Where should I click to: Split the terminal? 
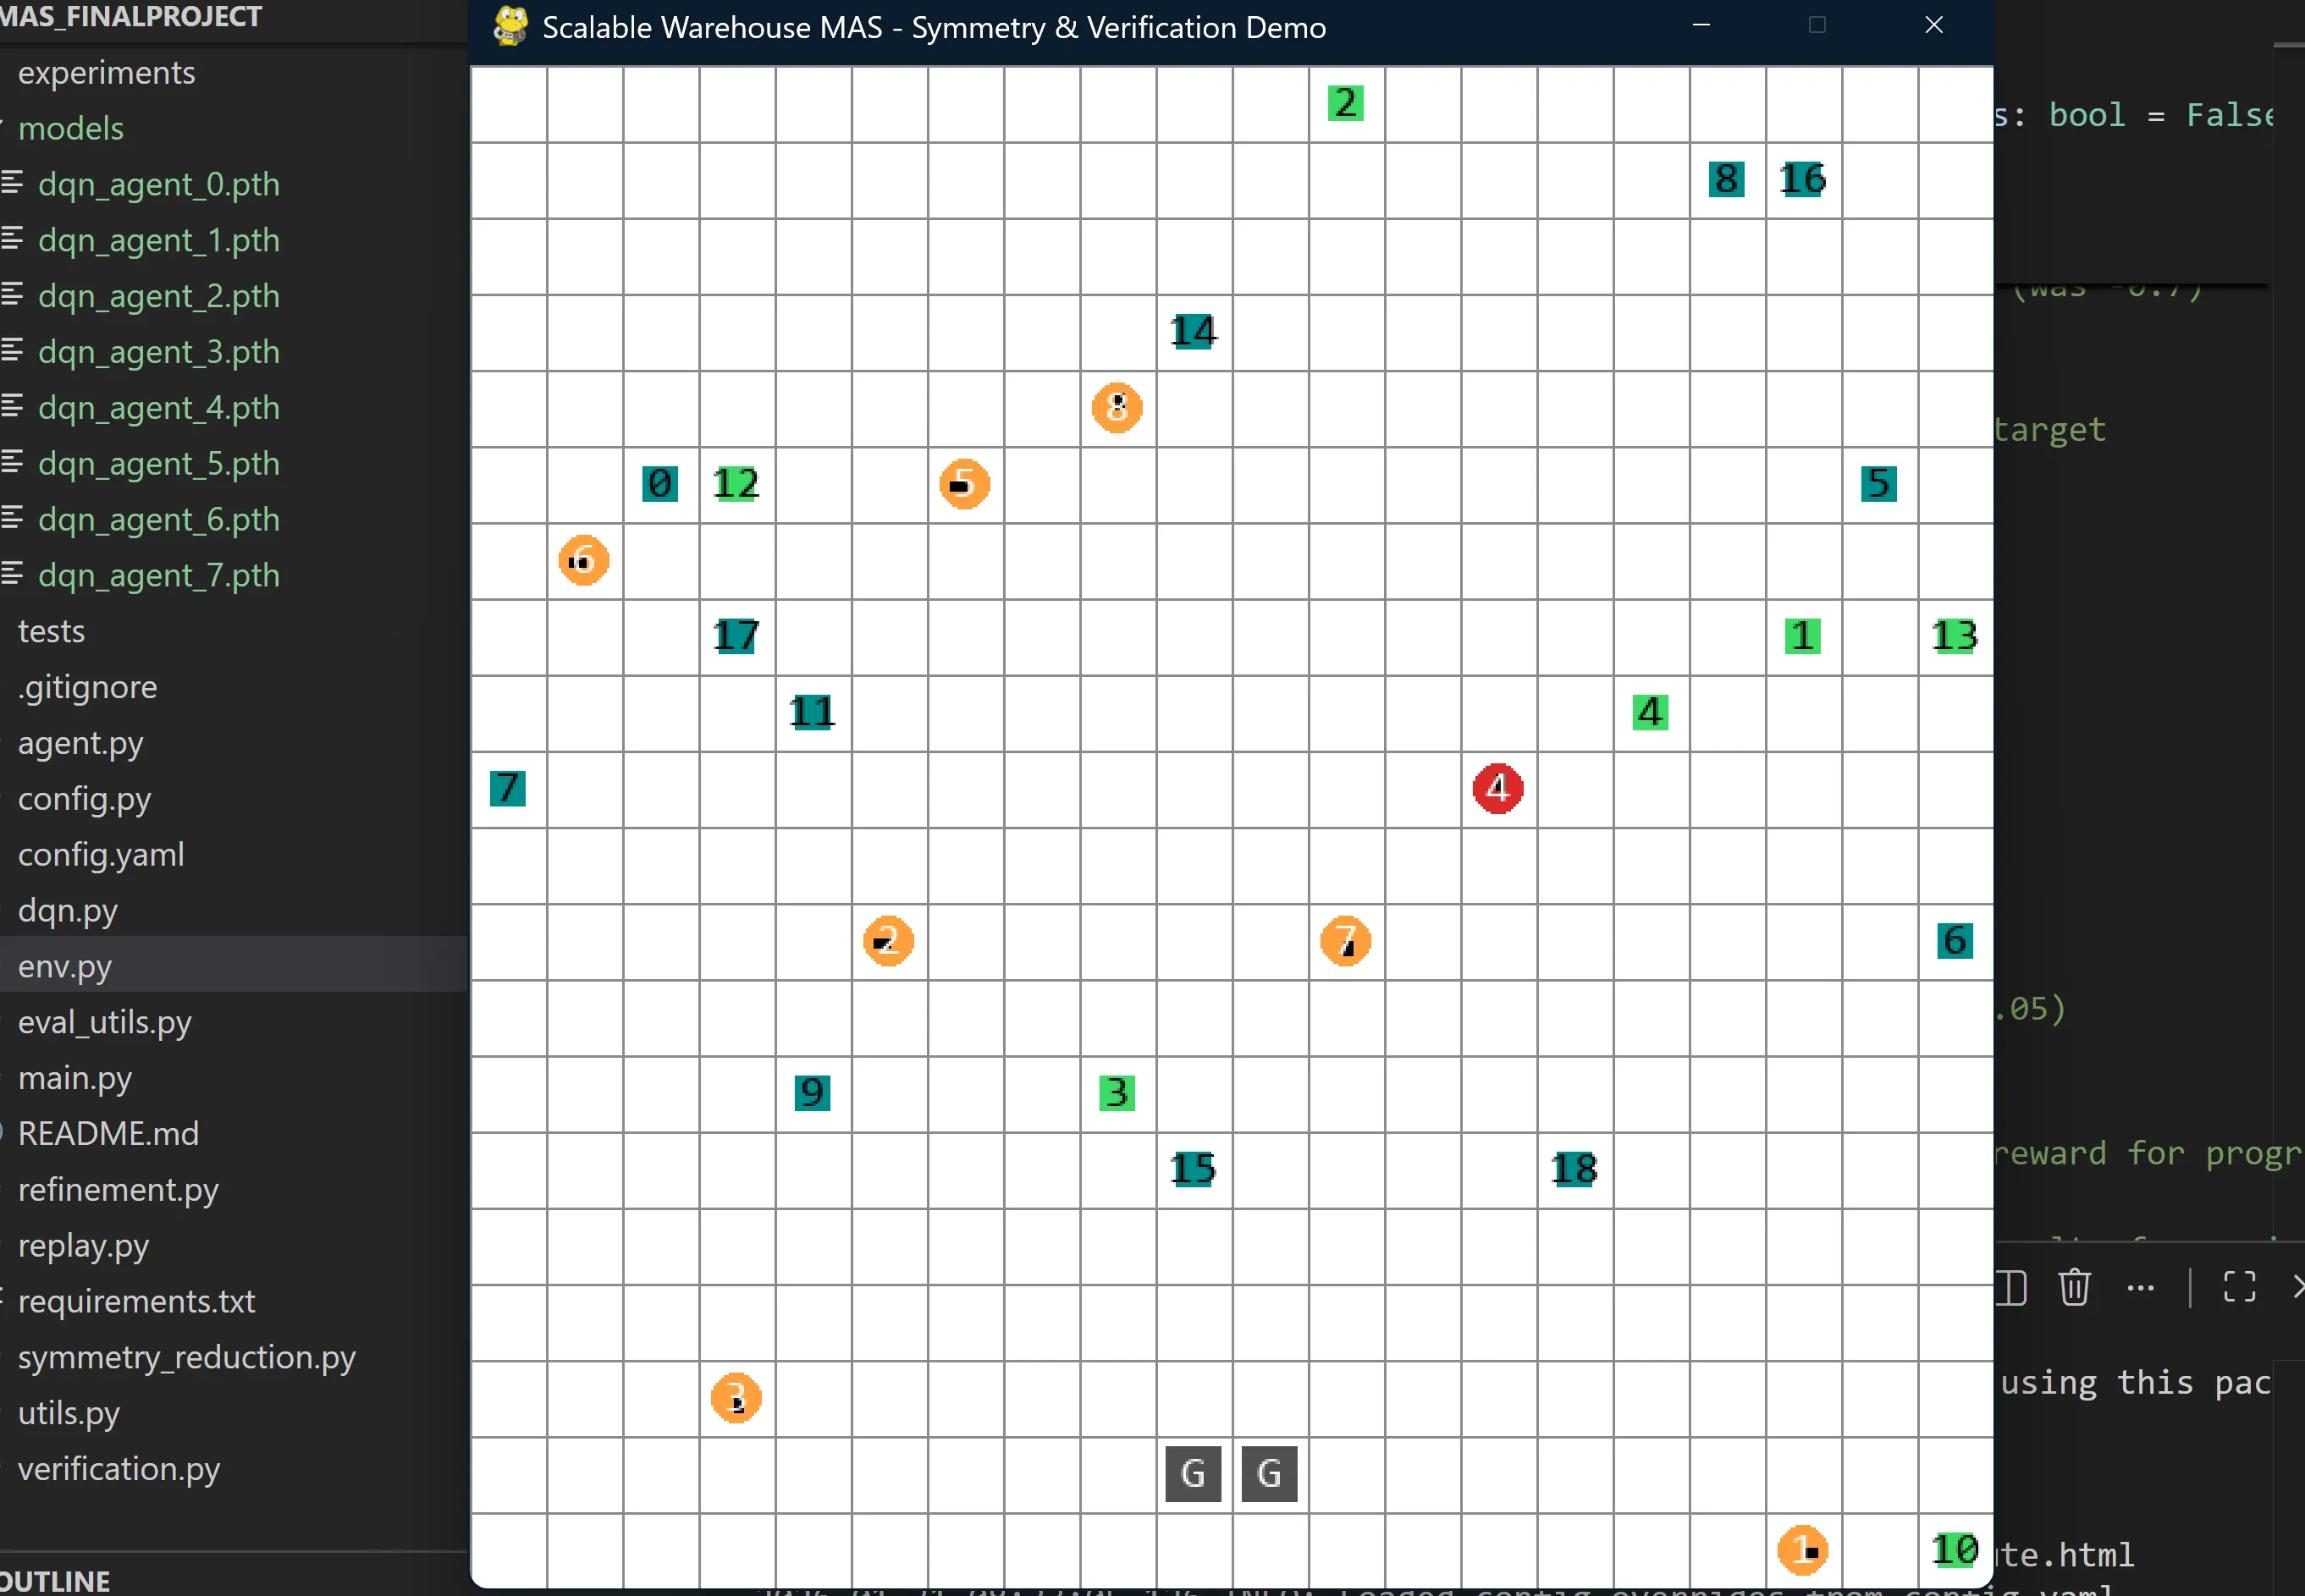2010,1288
